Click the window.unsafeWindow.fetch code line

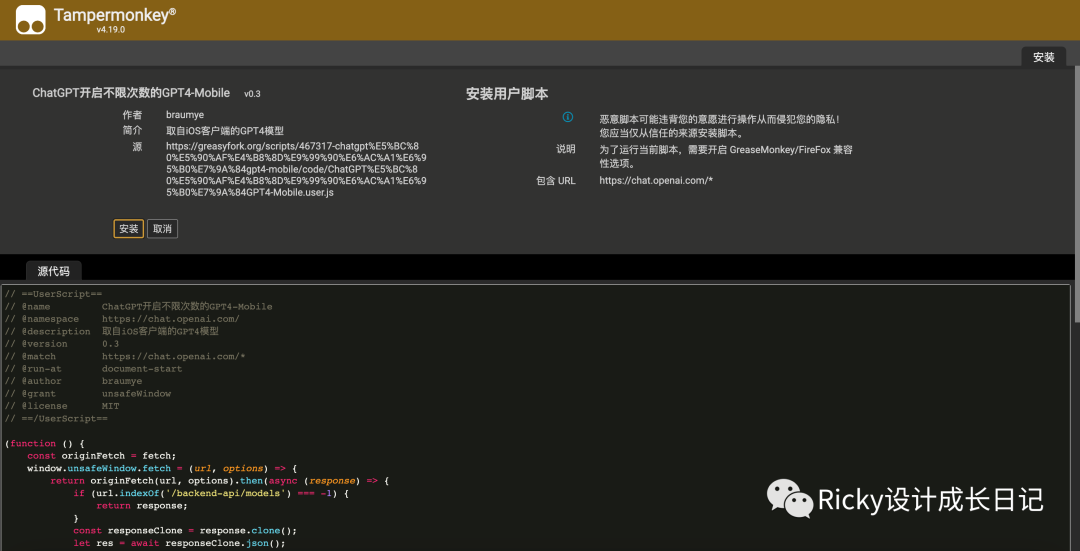(x=162, y=468)
